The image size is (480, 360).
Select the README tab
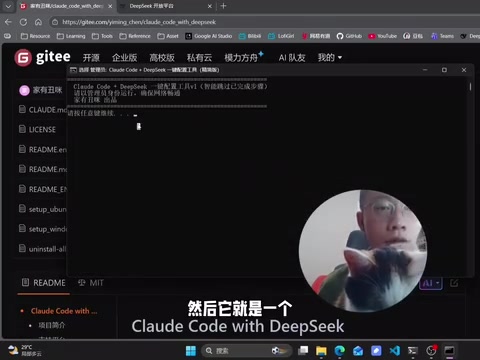point(44,283)
